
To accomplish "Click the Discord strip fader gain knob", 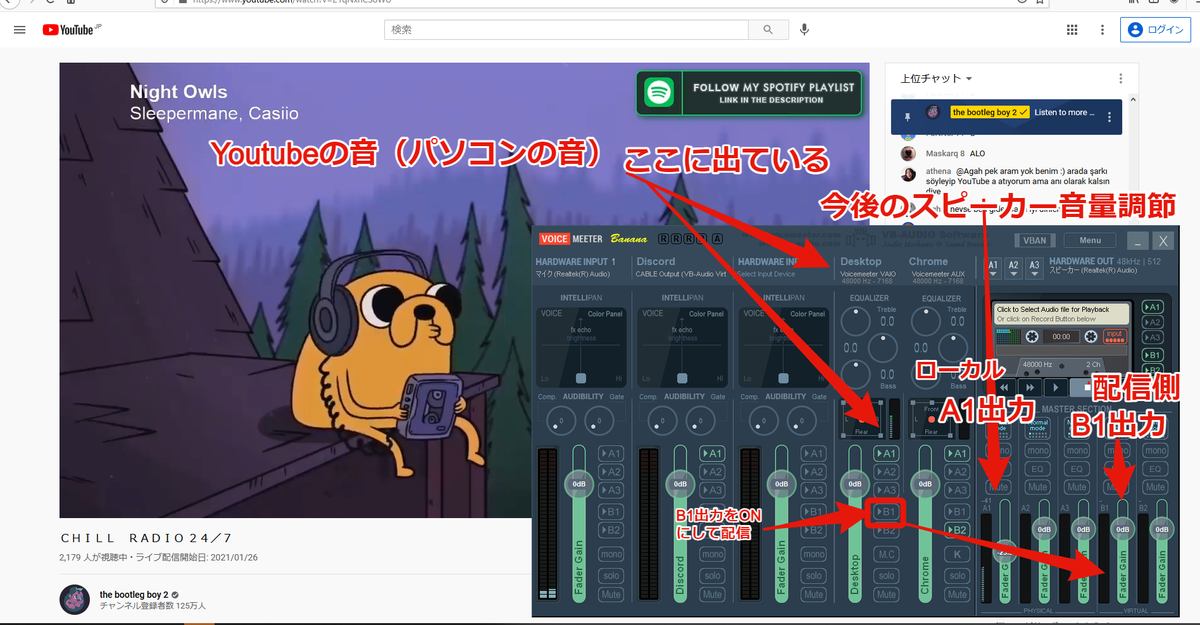I will click(680, 484).
